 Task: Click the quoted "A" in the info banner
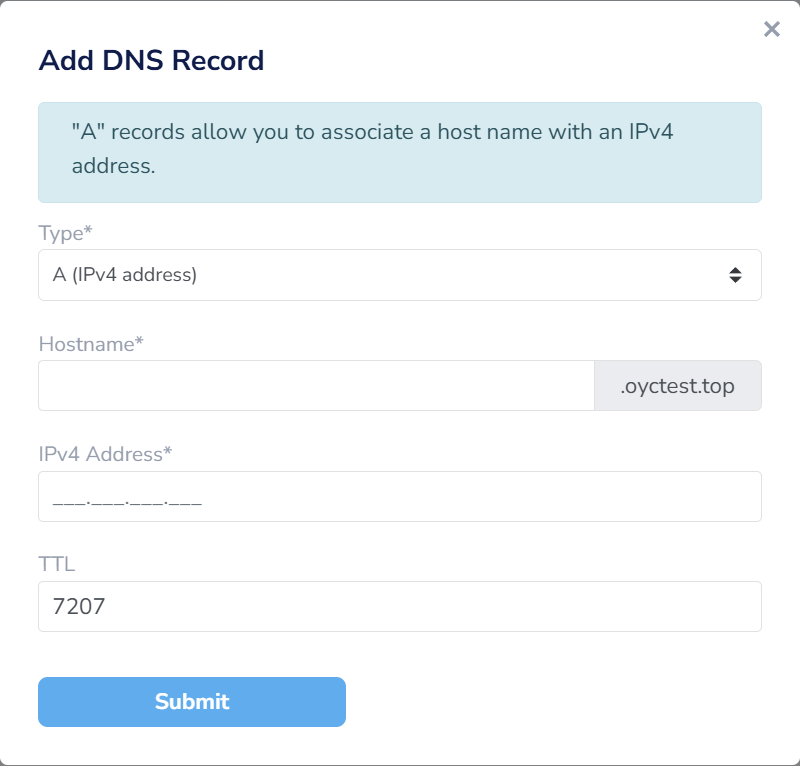pos(82,132)
